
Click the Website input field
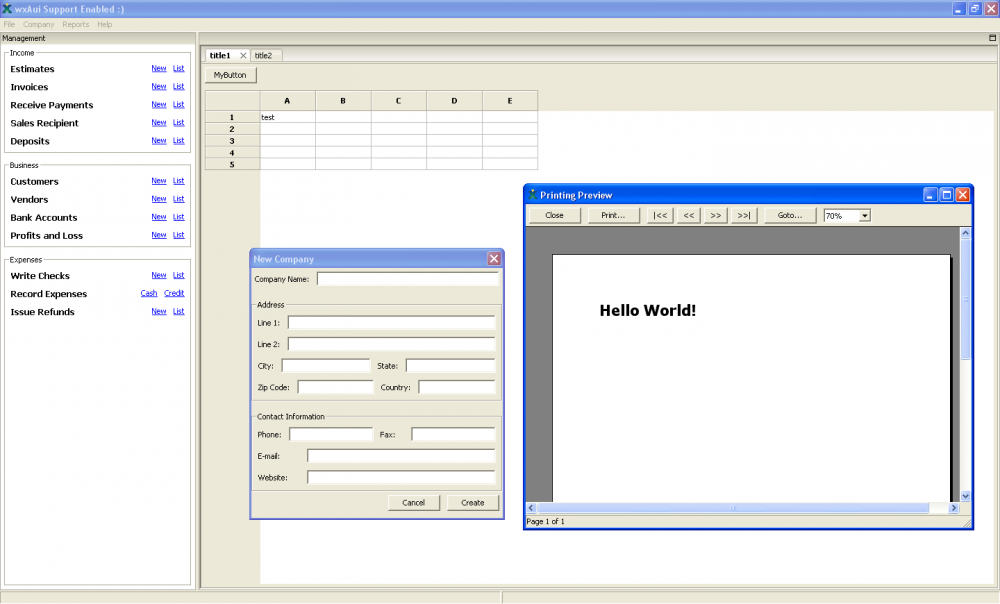[x=401, y=478]
